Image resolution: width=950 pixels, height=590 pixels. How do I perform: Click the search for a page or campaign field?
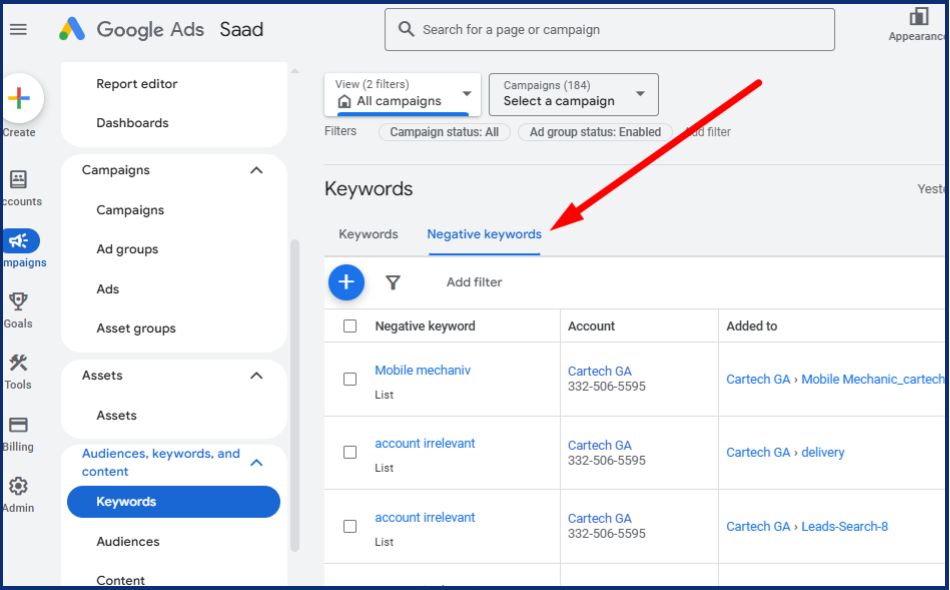tap(610, 29)
